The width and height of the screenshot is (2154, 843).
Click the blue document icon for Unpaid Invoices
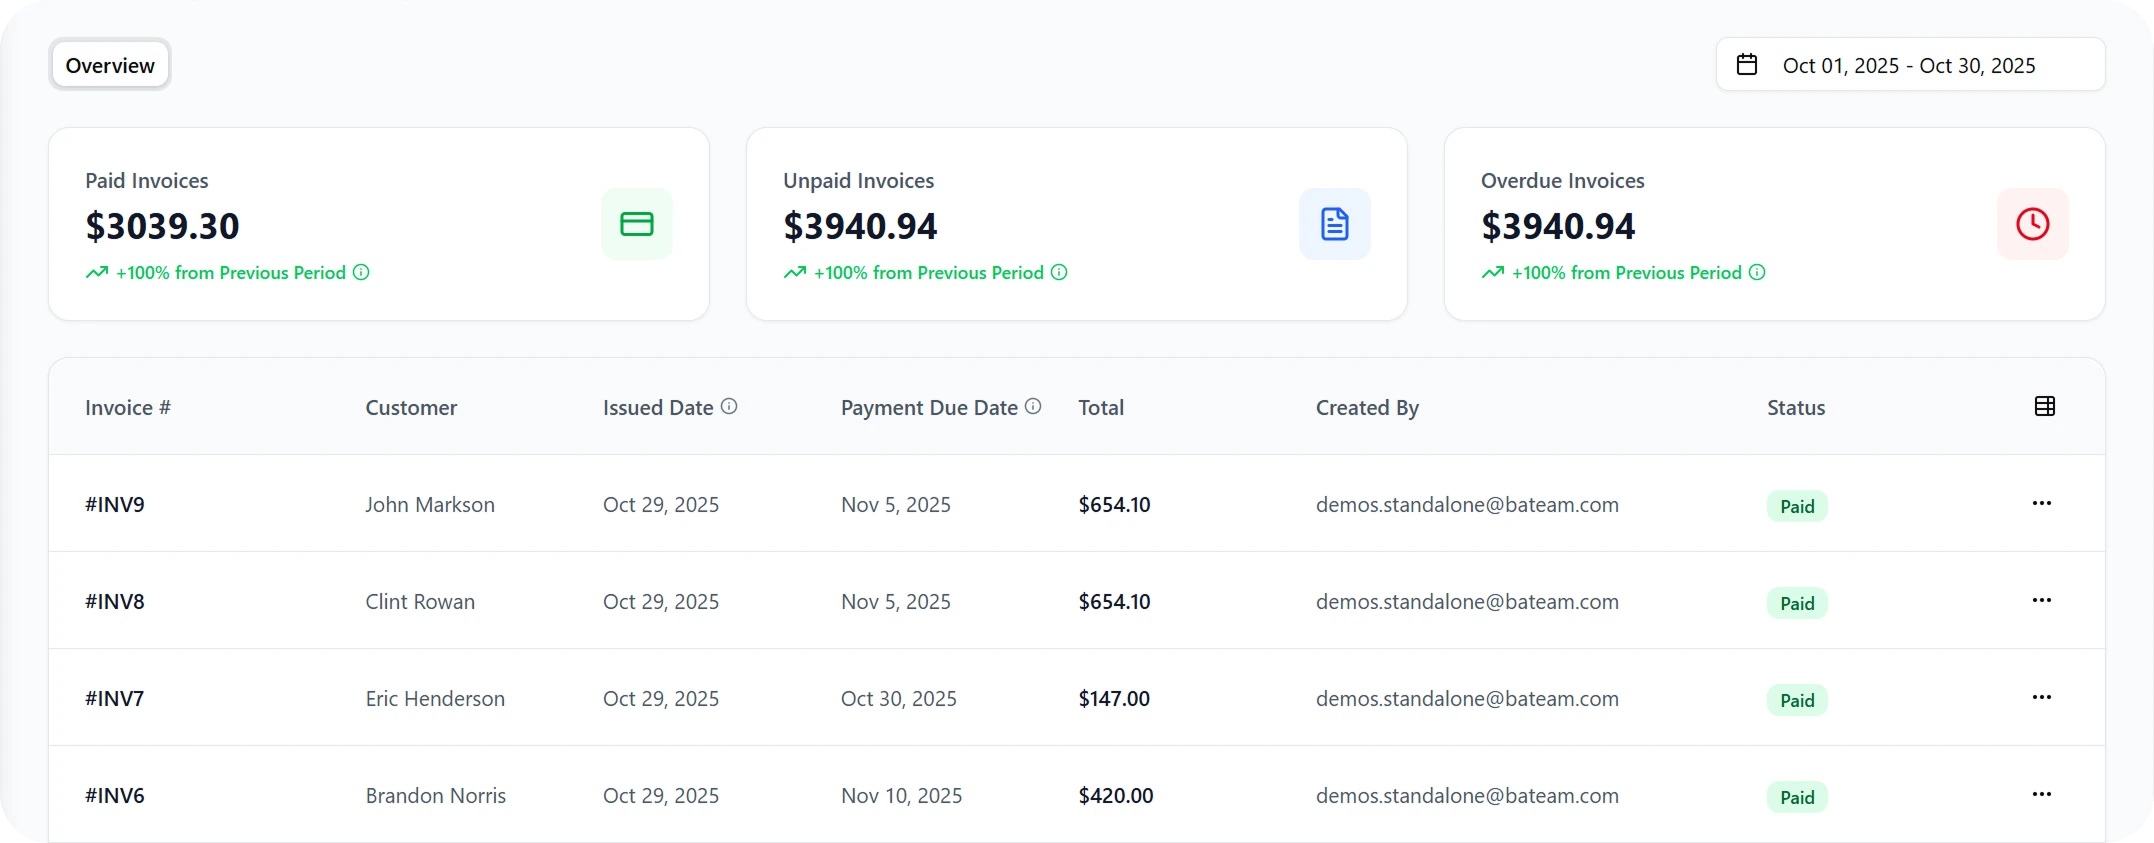pos(1335,224)
